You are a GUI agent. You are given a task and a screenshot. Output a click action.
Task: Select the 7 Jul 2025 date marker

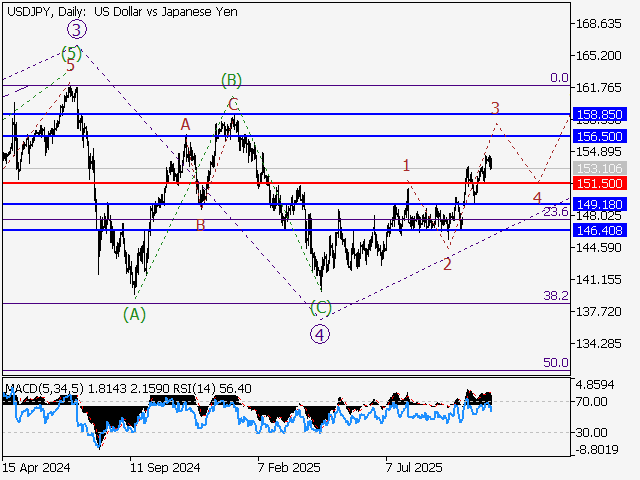click(x=414, y=467)
